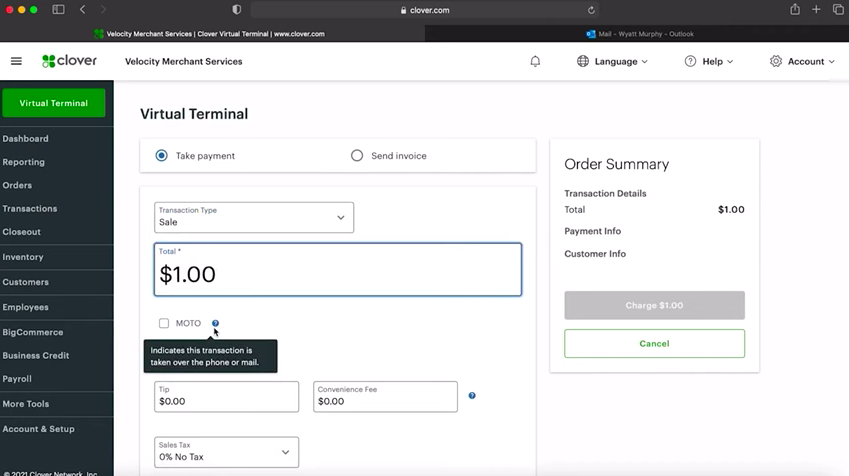Click the Safari share icon

[x=795, y=9]
